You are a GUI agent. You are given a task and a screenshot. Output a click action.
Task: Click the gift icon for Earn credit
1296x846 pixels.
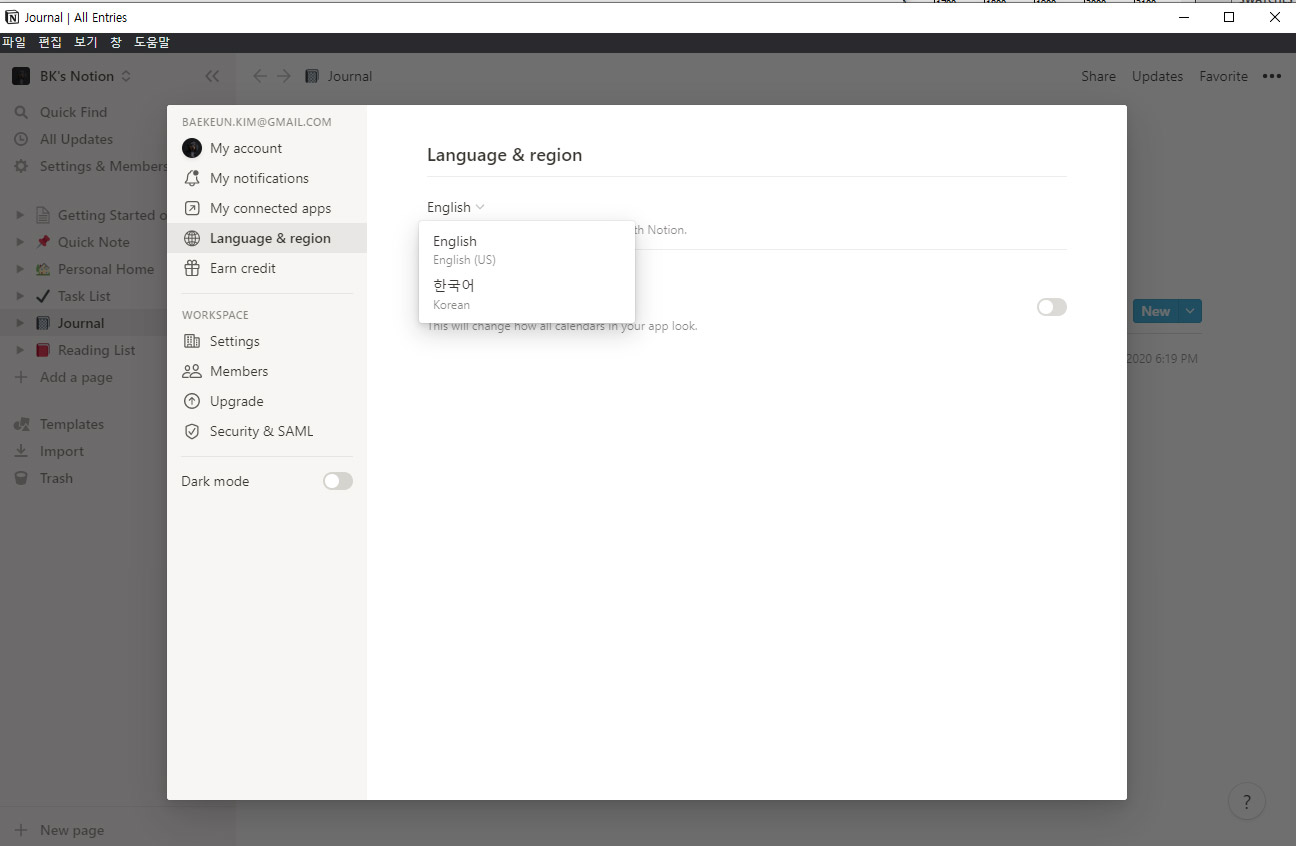point(192,268)
